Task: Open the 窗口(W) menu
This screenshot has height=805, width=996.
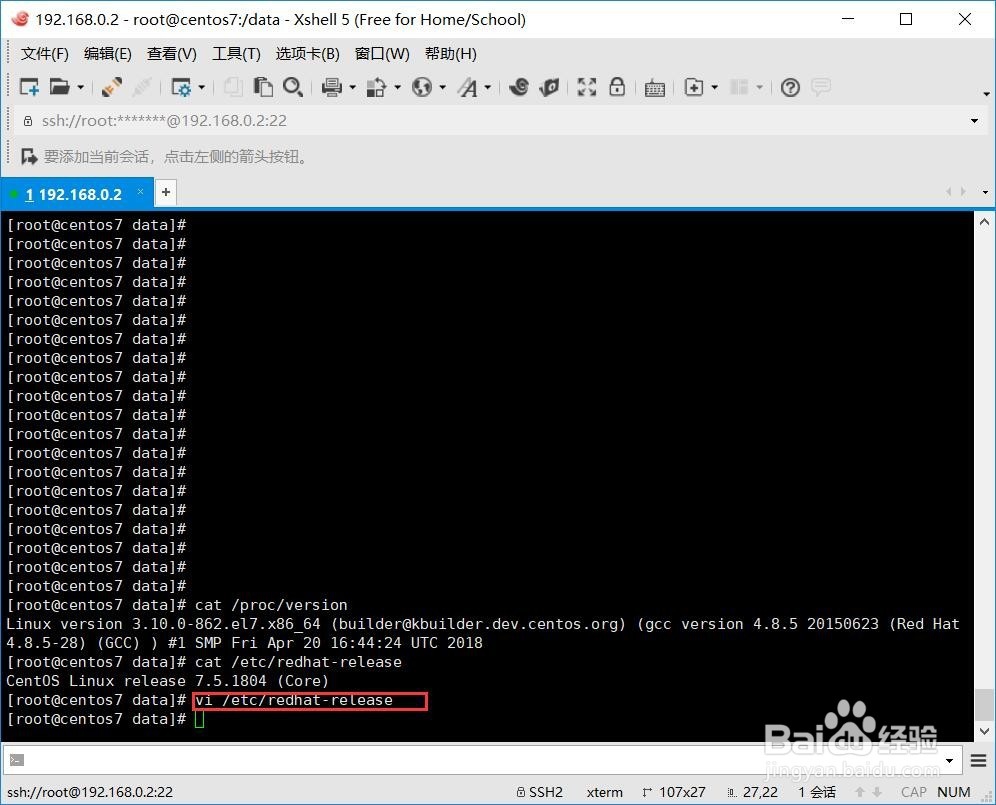Action: [382, 54]
